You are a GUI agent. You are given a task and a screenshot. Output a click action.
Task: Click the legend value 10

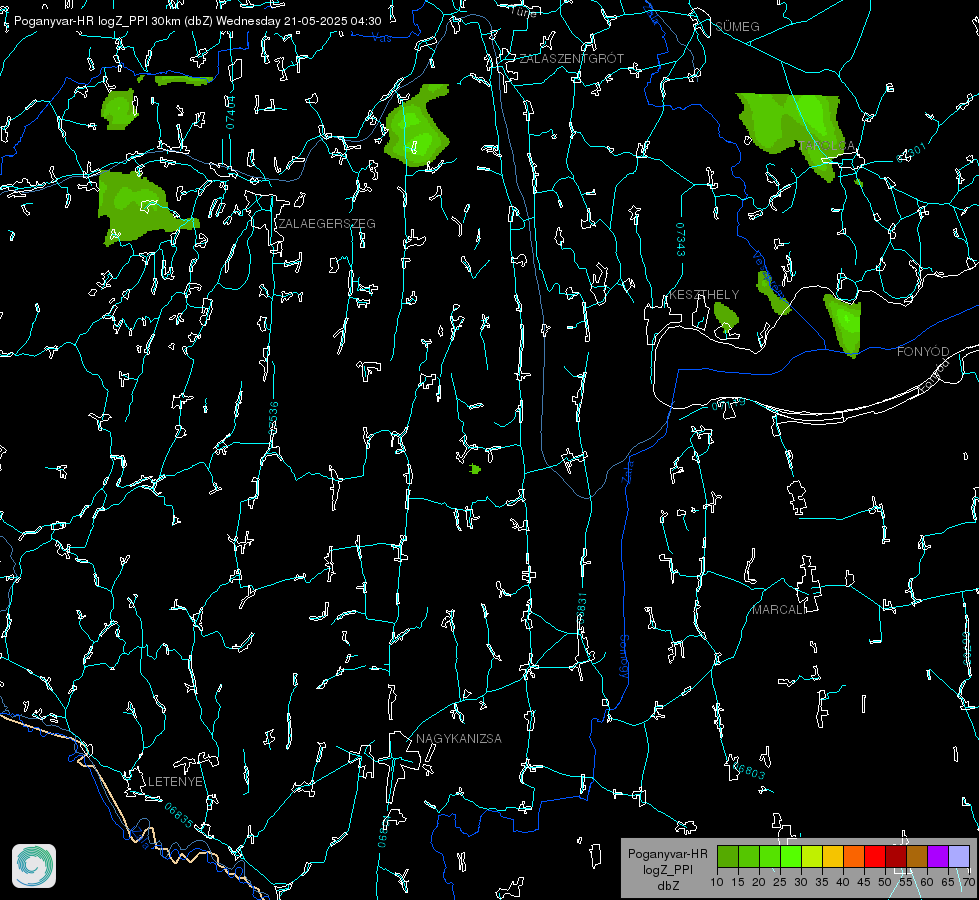tap(717, 883)
